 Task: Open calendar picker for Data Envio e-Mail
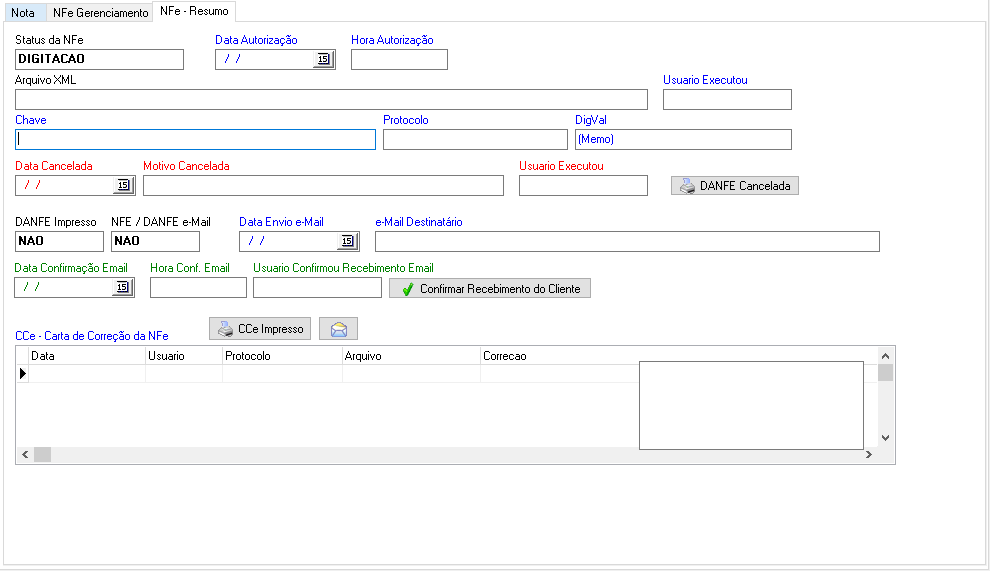[347, 241]
